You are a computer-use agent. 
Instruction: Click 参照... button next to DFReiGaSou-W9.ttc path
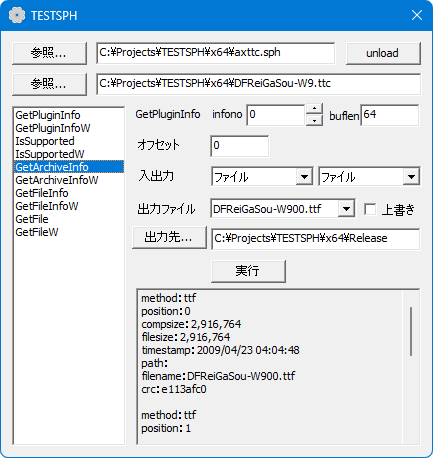(49, 84)
